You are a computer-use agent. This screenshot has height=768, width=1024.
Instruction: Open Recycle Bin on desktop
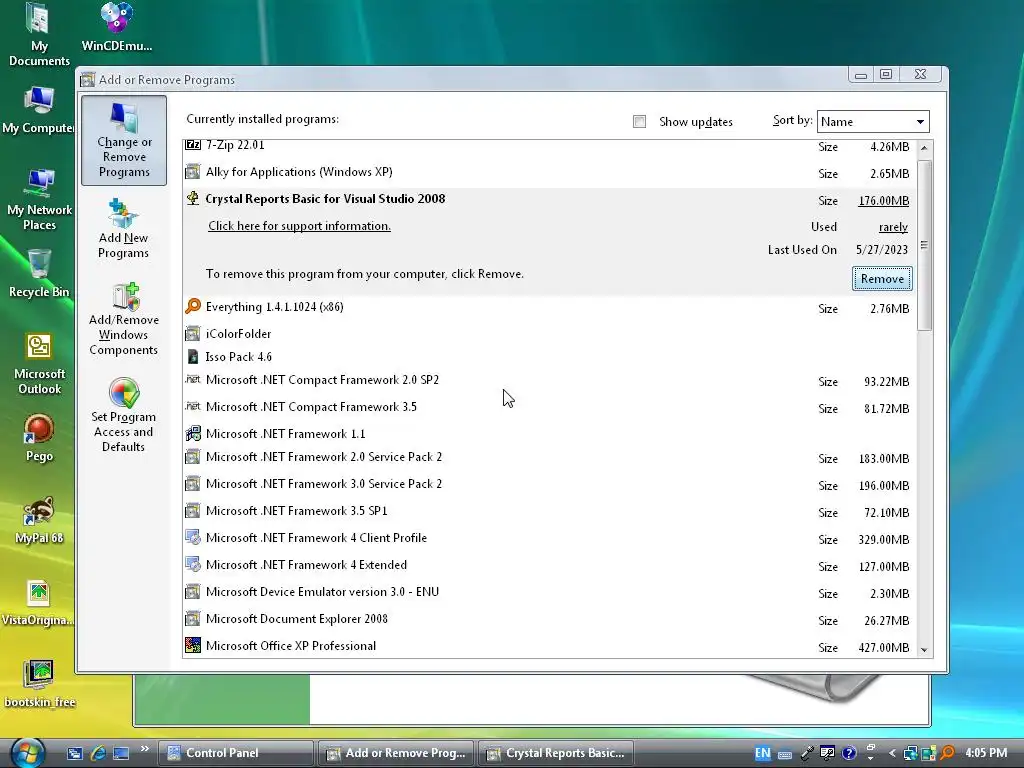point(39,274)
